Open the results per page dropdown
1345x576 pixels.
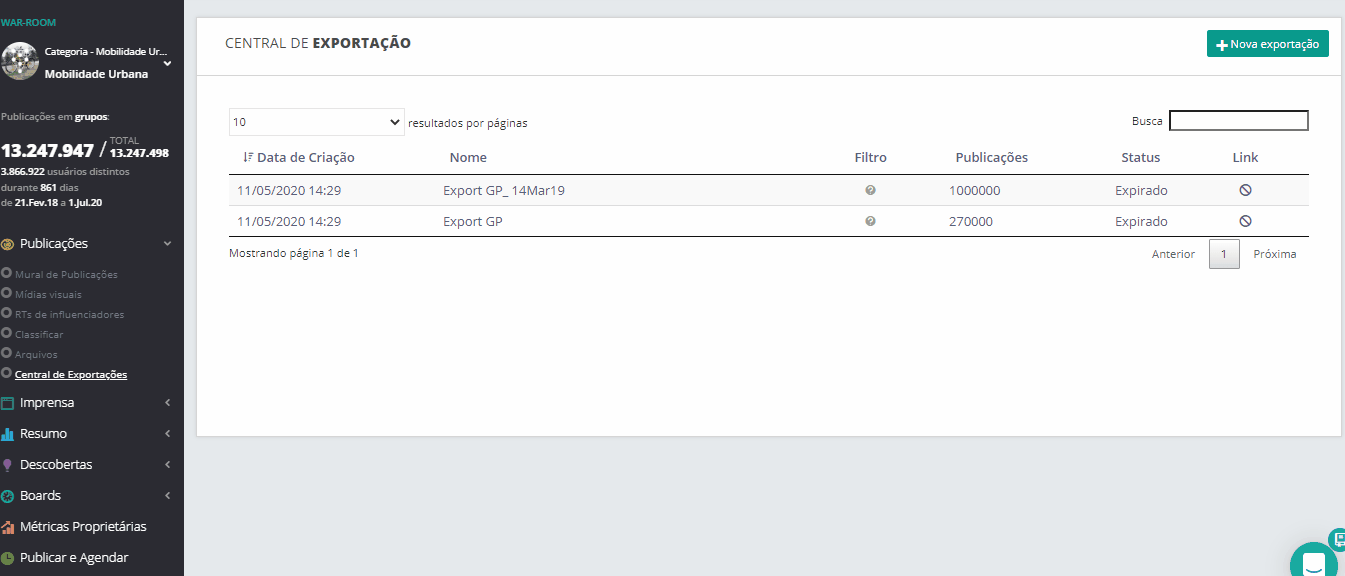pyautogui.click(x=316, y=122)
